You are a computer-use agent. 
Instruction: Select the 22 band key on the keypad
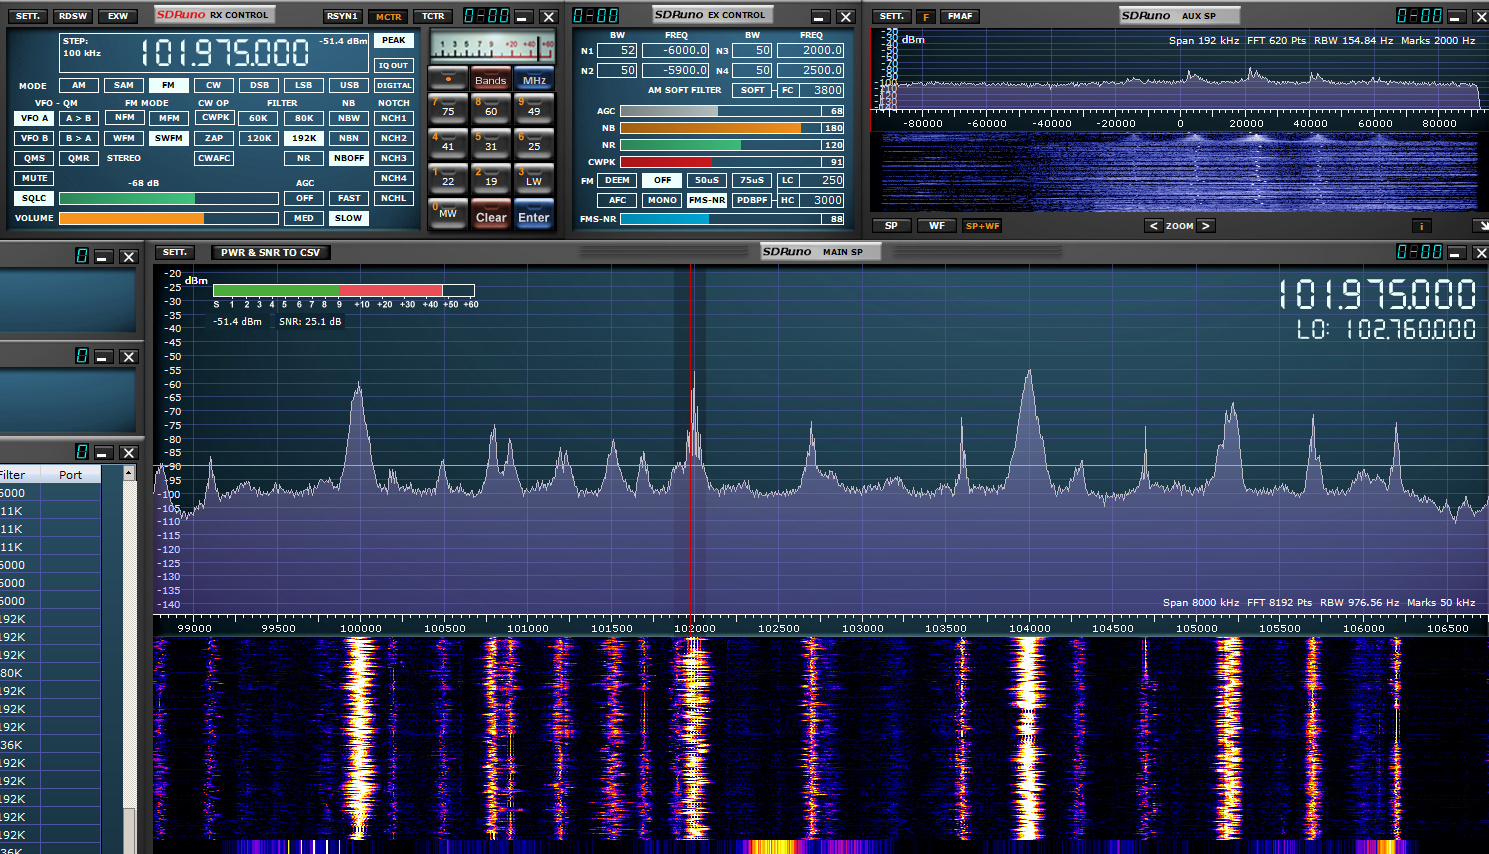coord(448,178)
